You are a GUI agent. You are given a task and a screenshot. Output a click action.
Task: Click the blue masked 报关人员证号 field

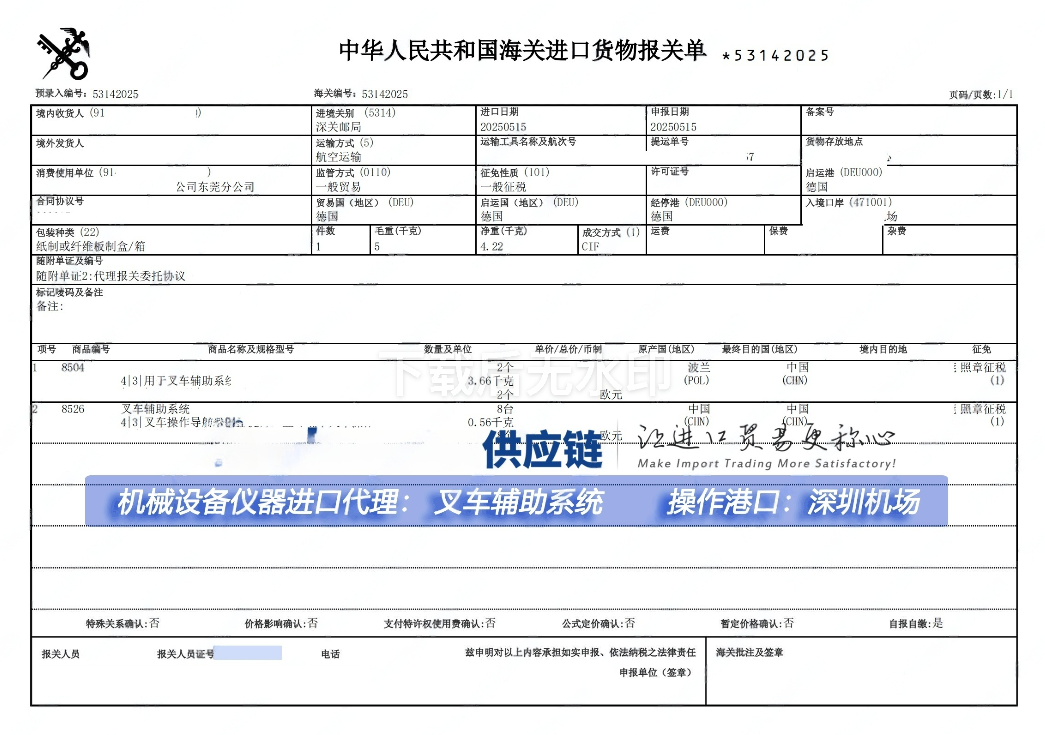point(248,653)
